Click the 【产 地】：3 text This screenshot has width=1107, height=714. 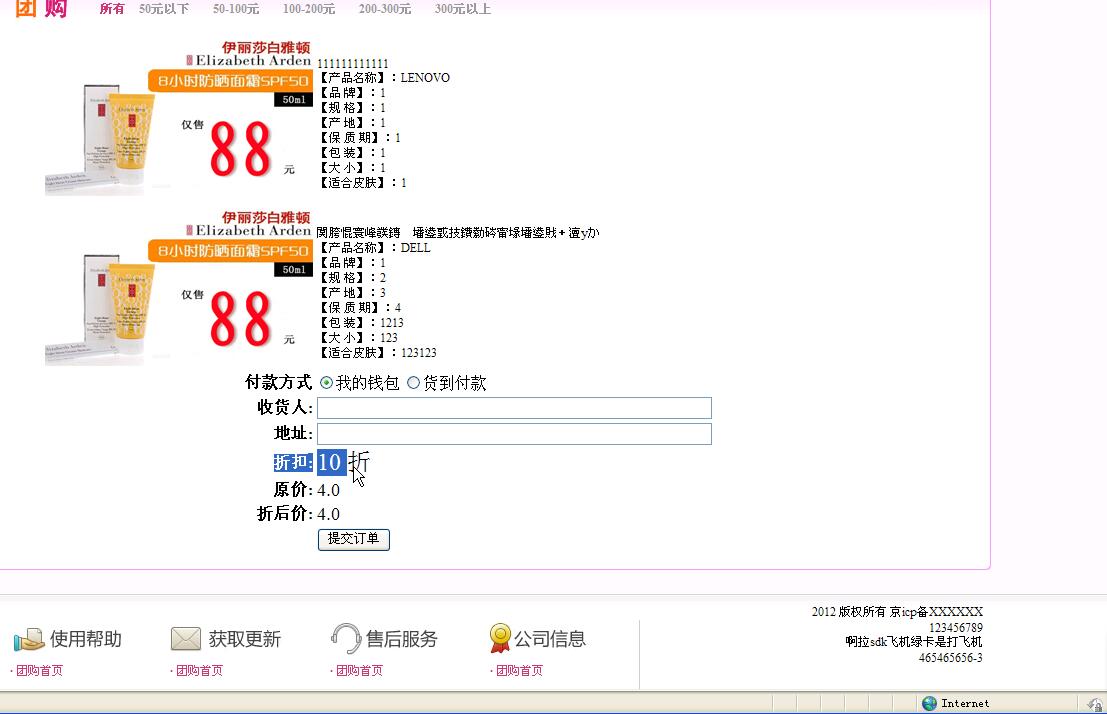pos(352,293)
